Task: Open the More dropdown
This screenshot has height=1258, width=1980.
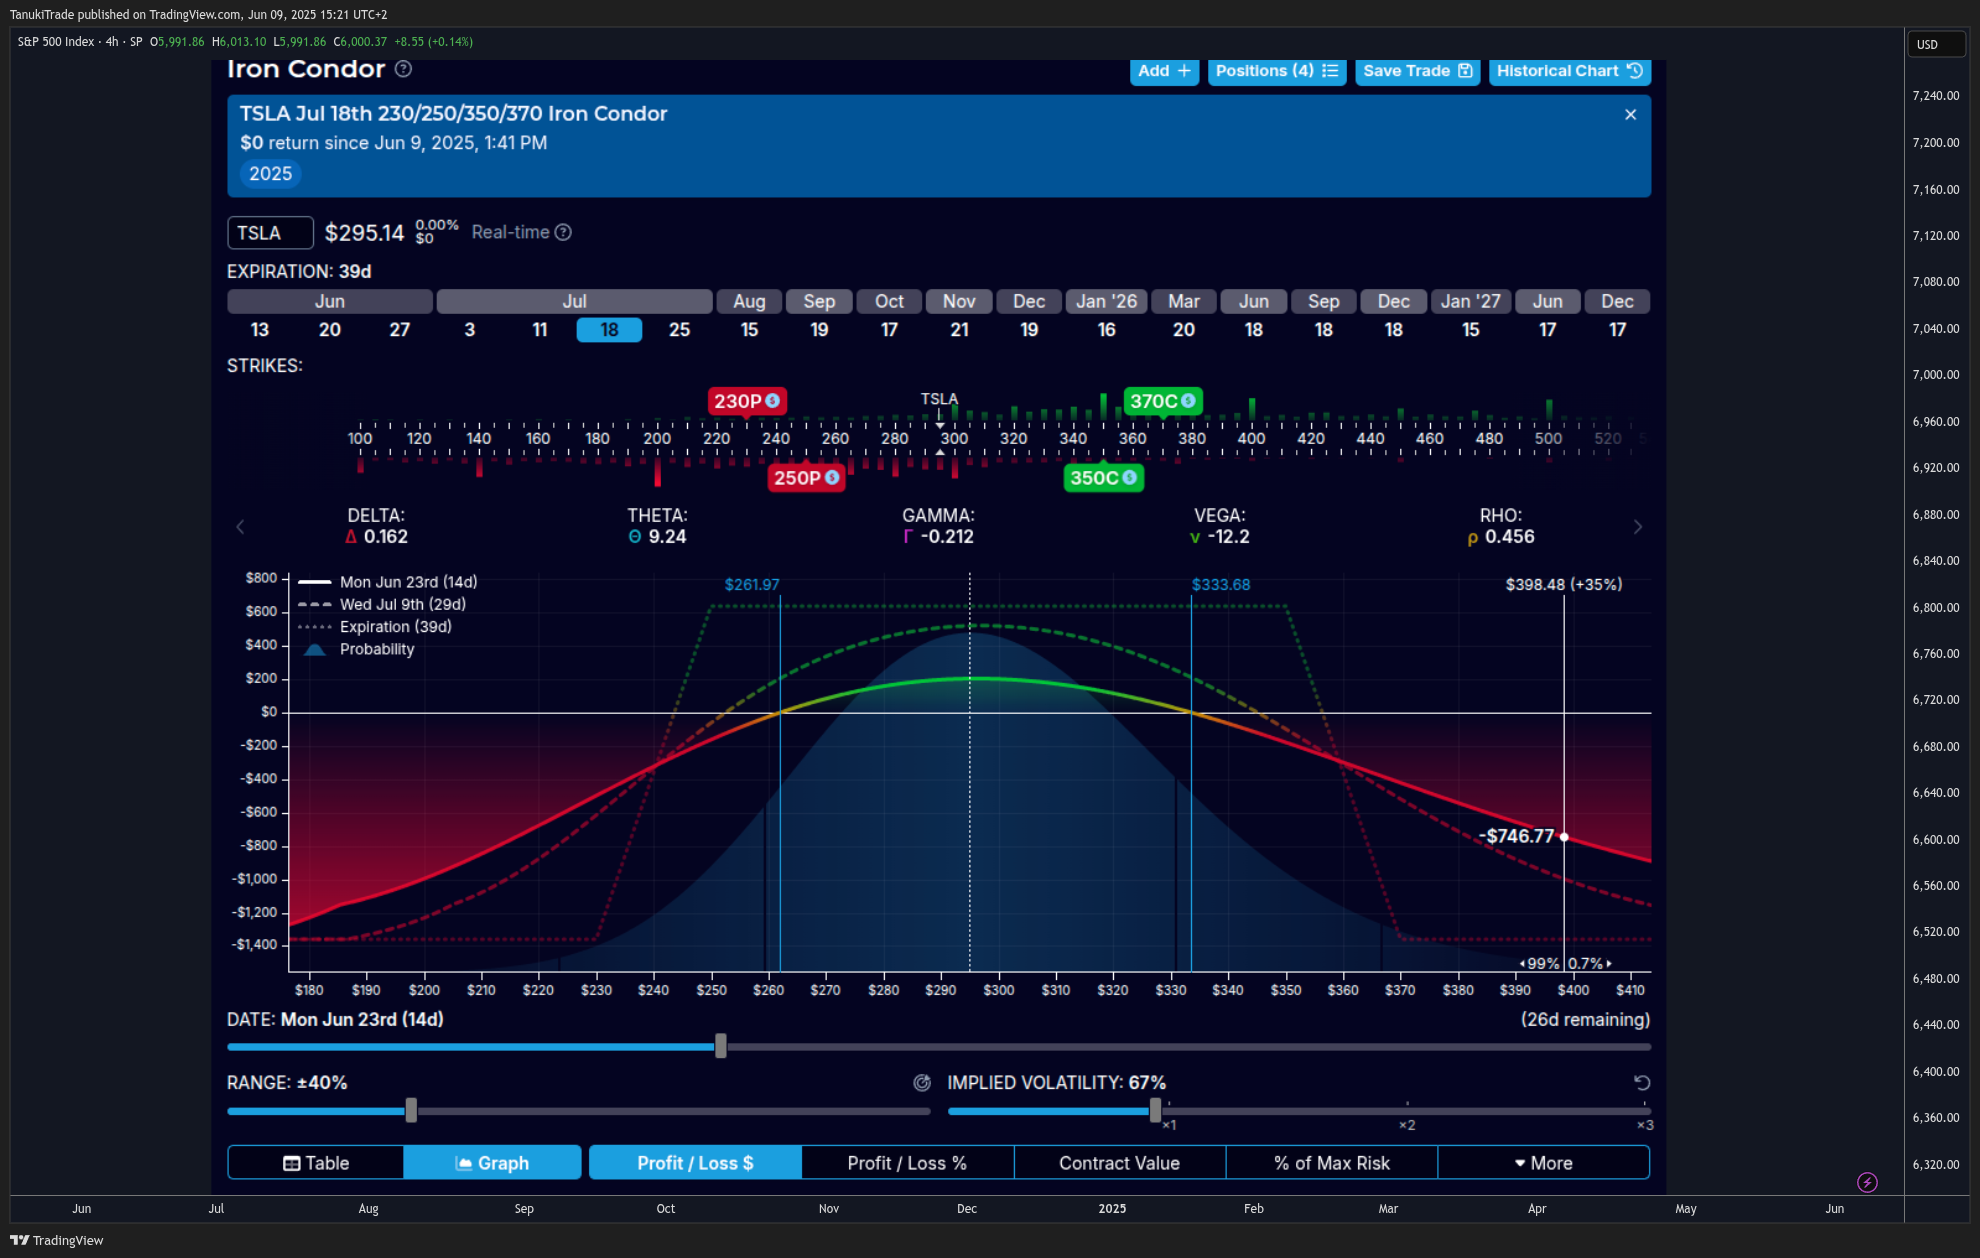Action: [x=1544, y=1163]
